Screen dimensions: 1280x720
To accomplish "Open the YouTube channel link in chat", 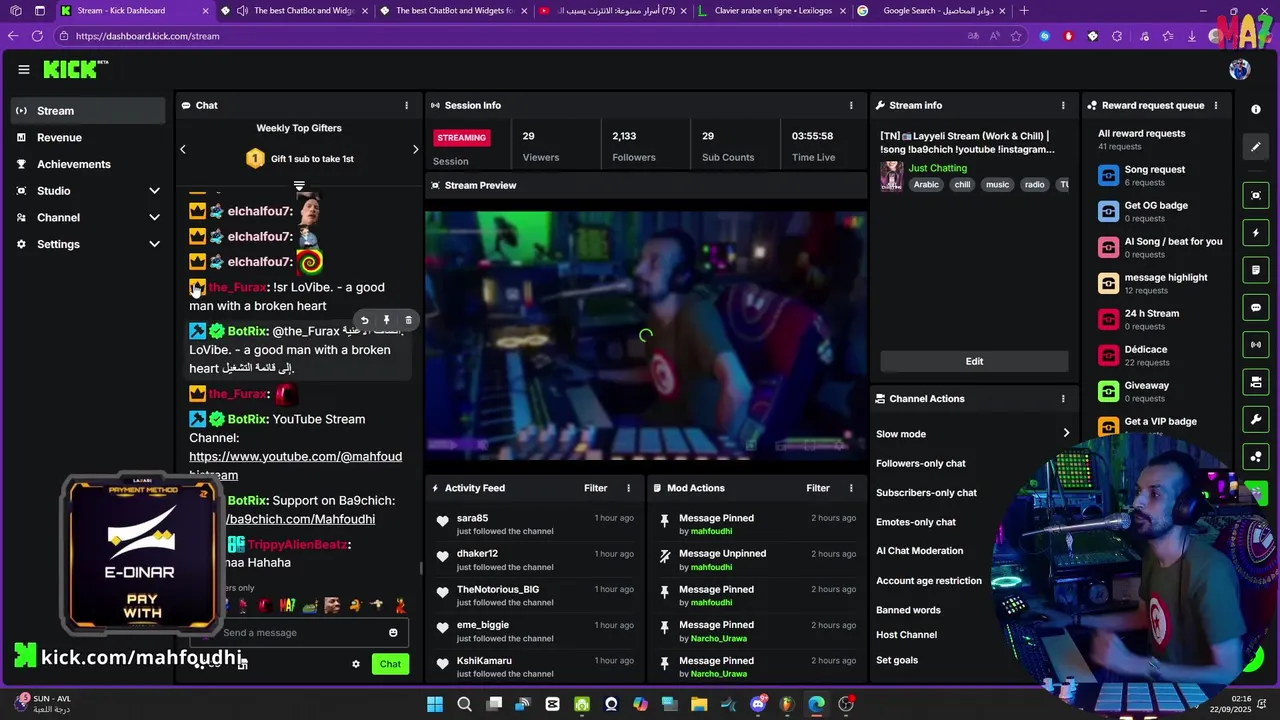I will pyautogui.click(x=296, y=466).
